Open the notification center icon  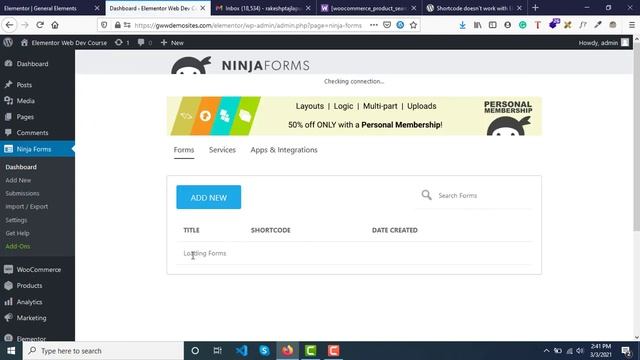pyautogui.click(x=626, y=351)
